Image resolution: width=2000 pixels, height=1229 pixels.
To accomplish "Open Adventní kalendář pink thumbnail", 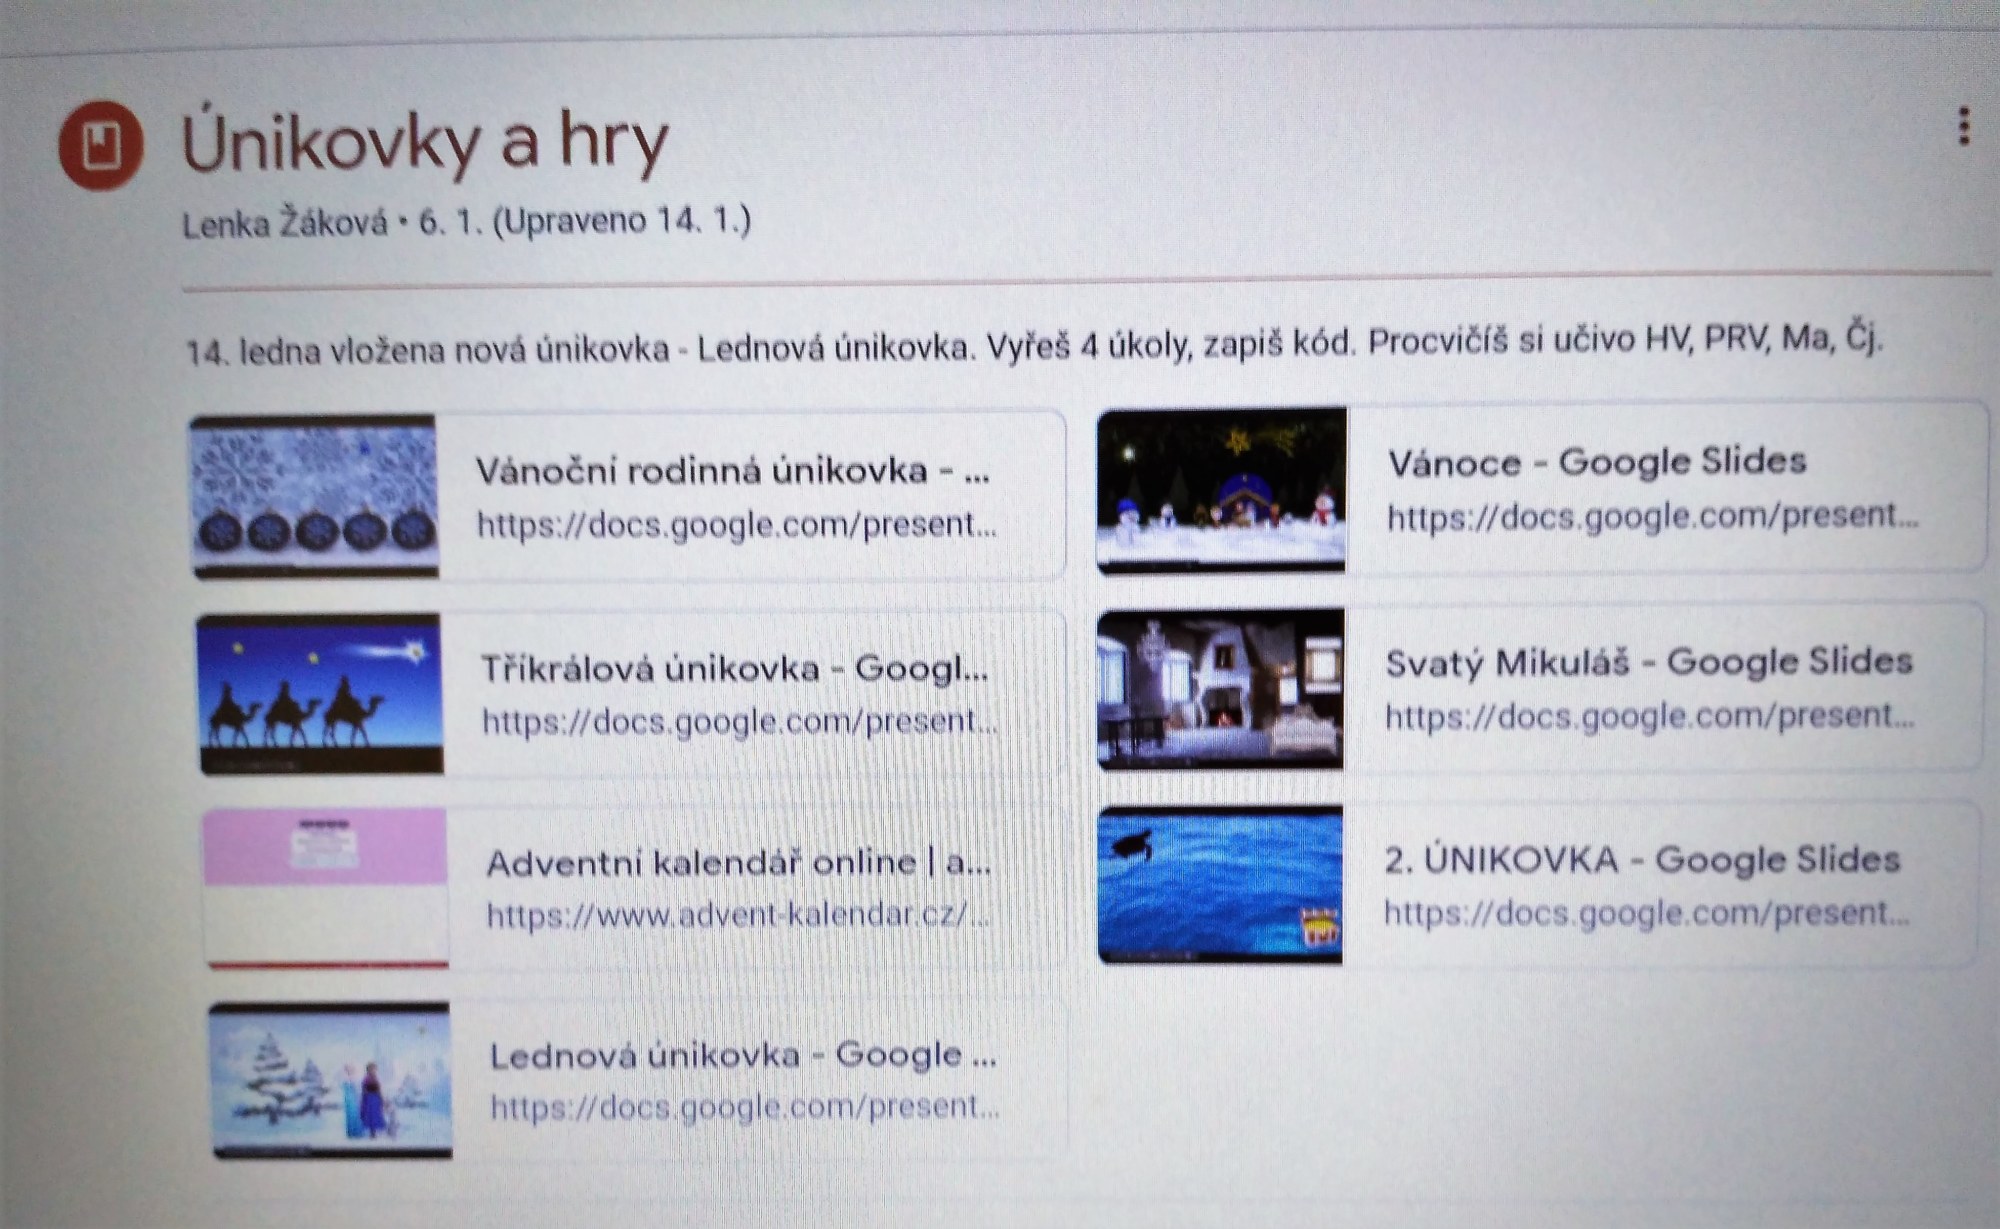I will [x=325, y=887].
